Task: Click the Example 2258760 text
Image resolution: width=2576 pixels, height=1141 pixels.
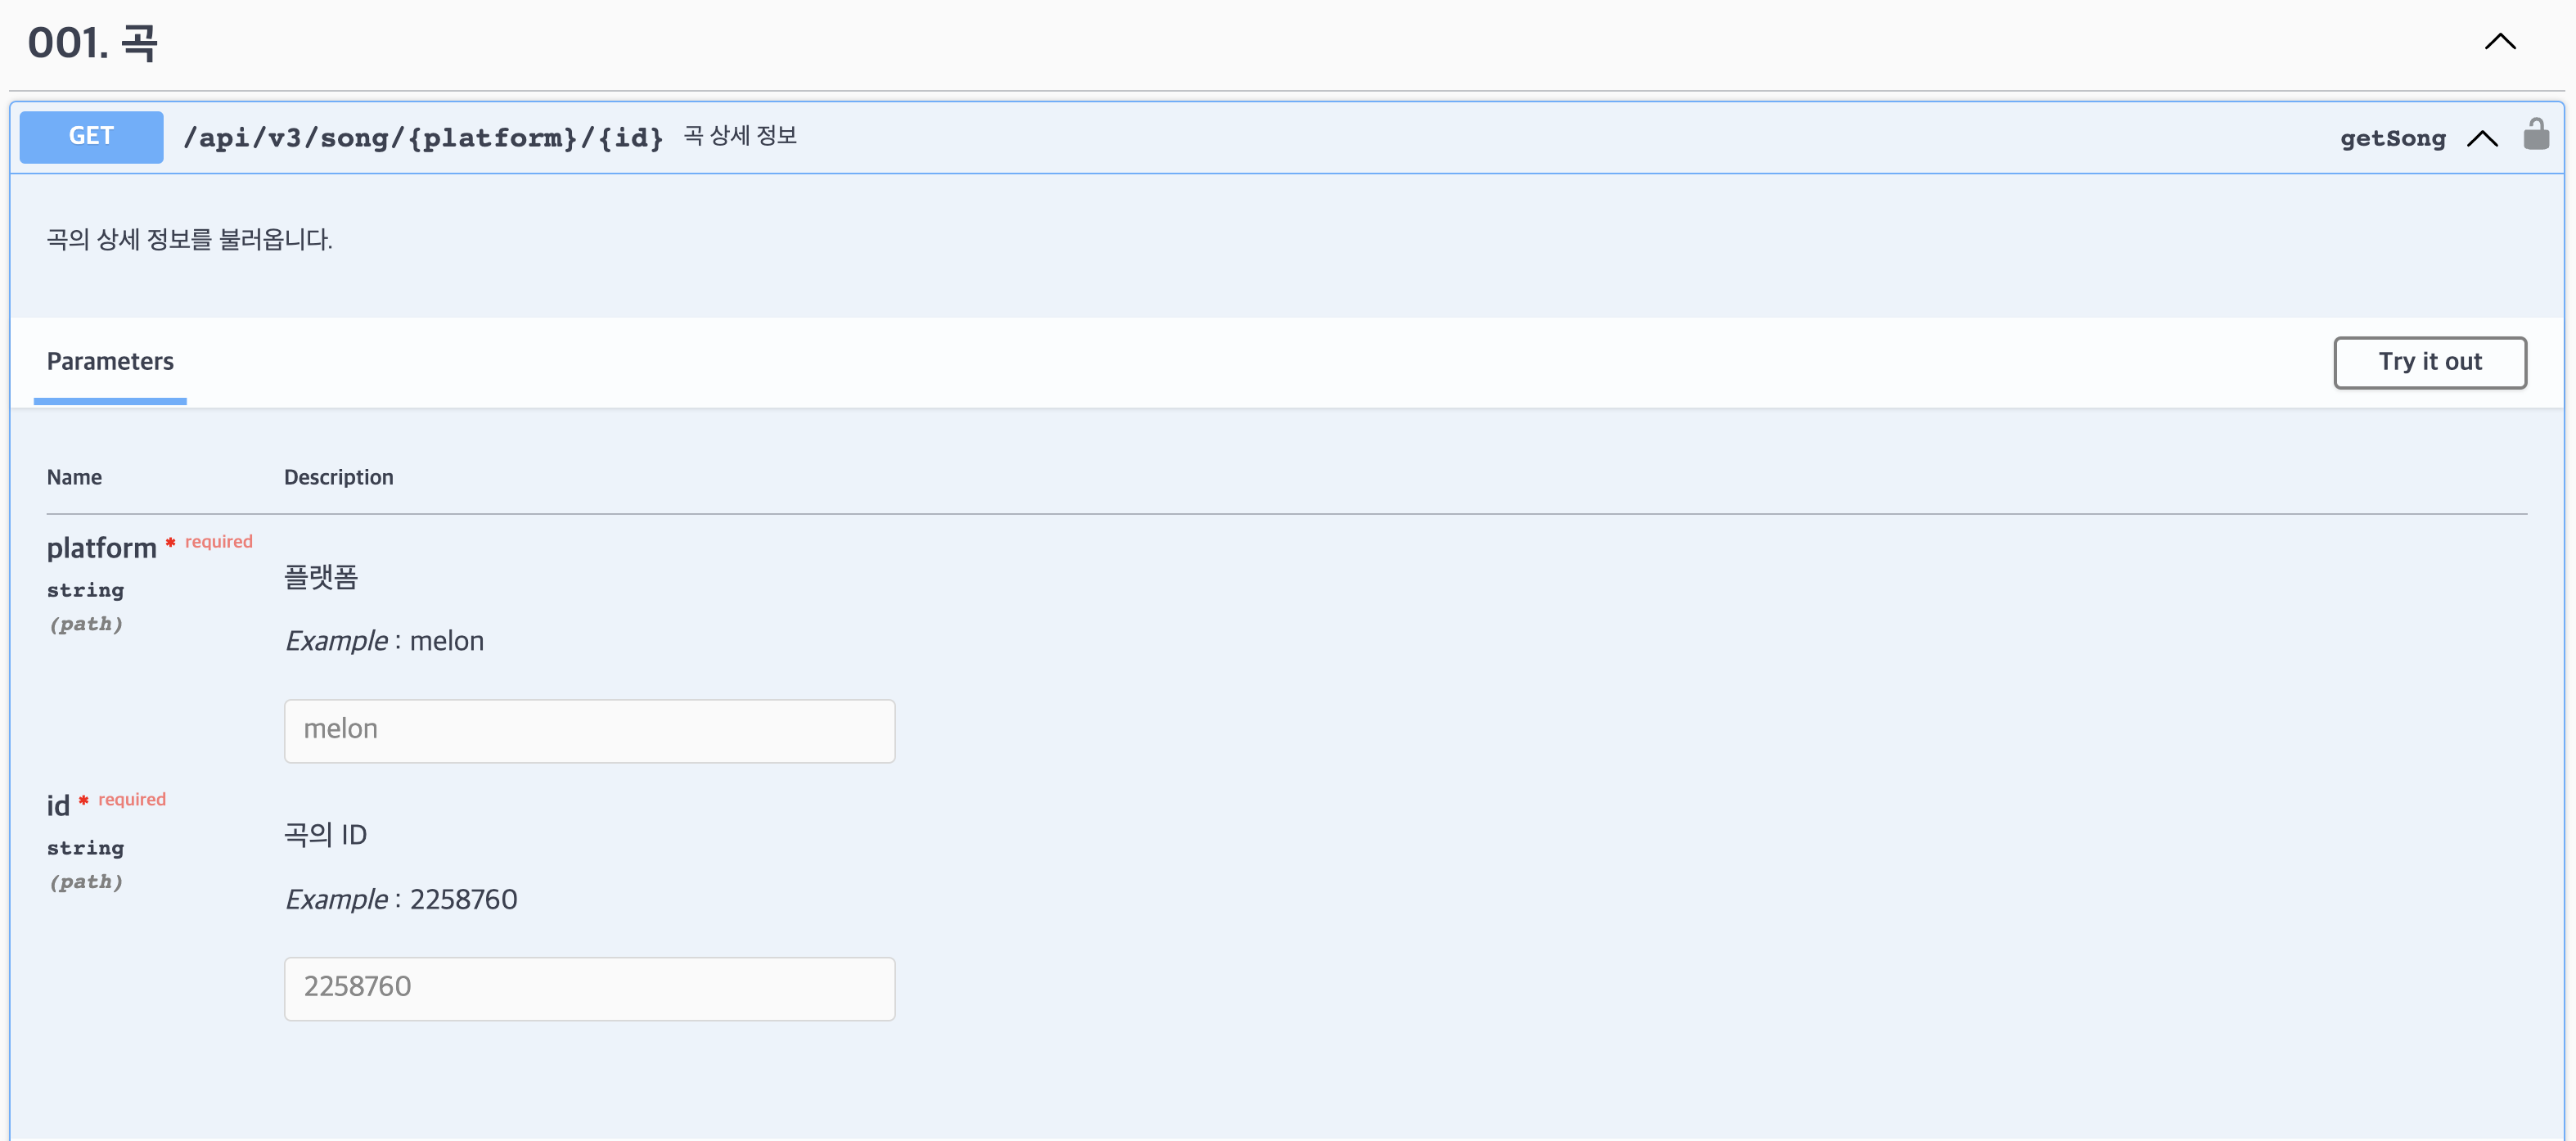Action: click(401, 899)
